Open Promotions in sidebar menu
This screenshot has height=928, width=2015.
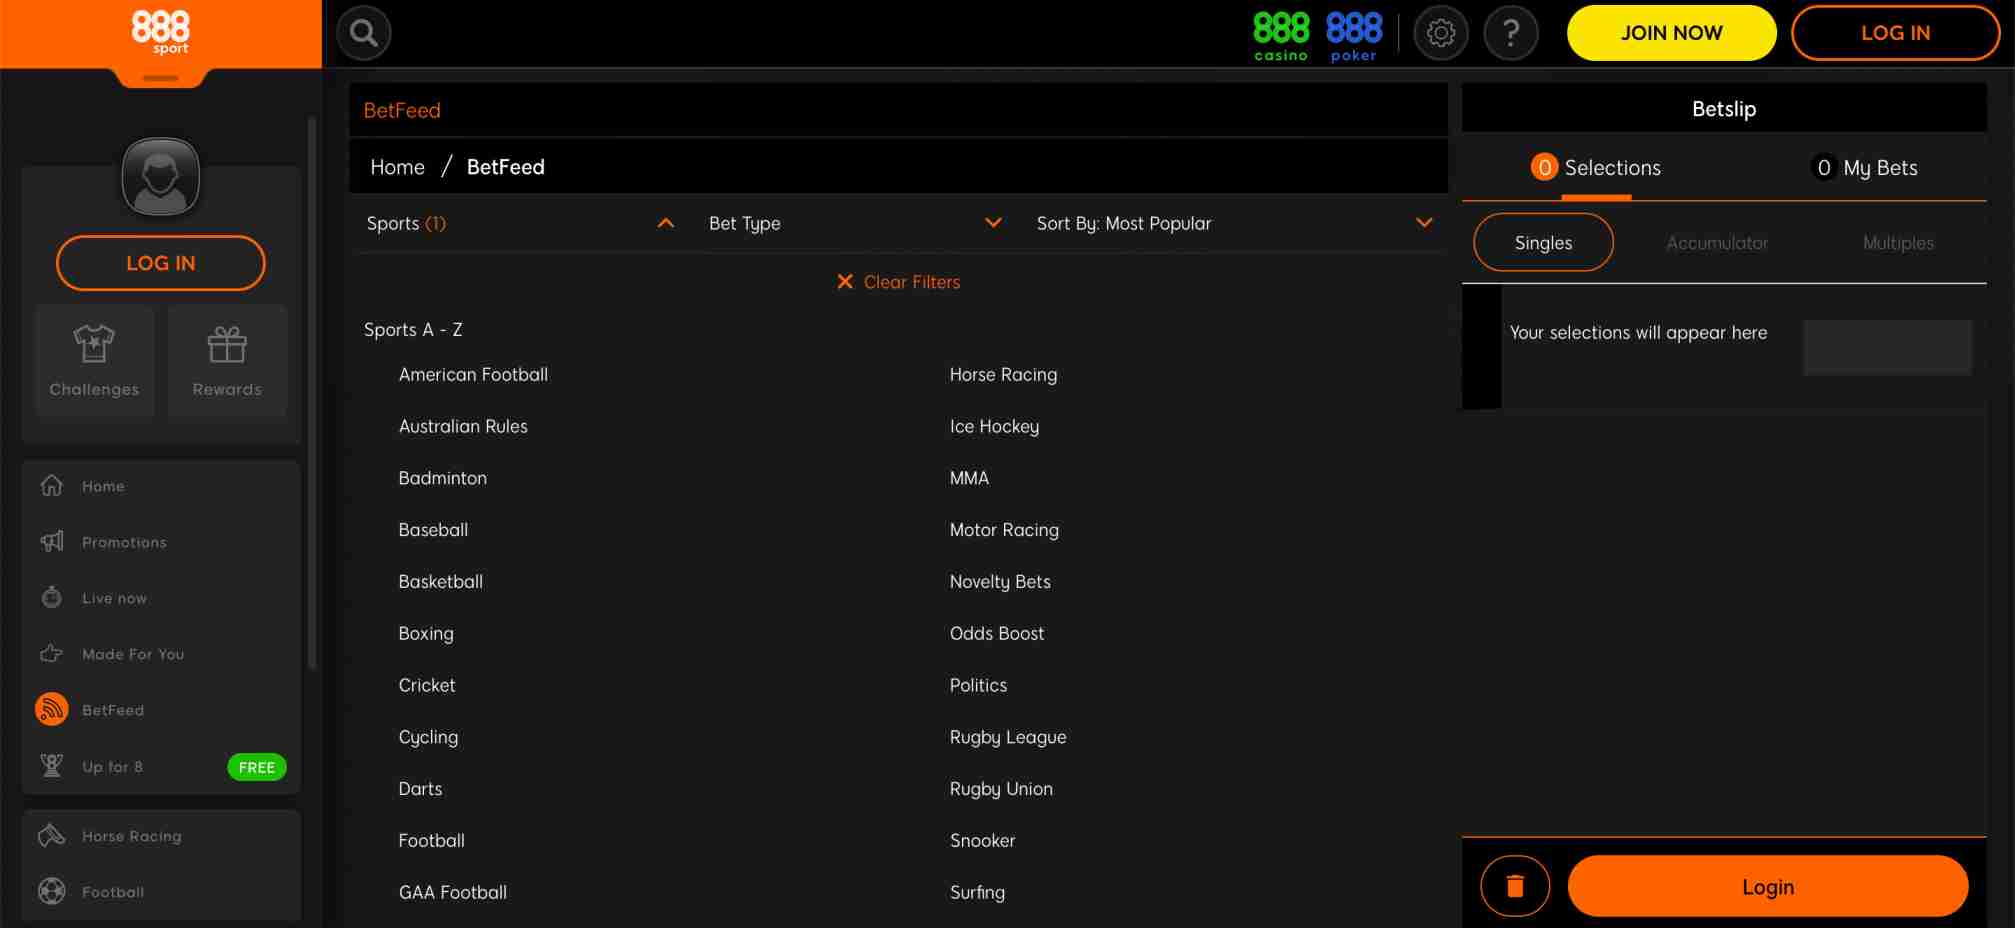pyautogui.click(x=124, y=542)
